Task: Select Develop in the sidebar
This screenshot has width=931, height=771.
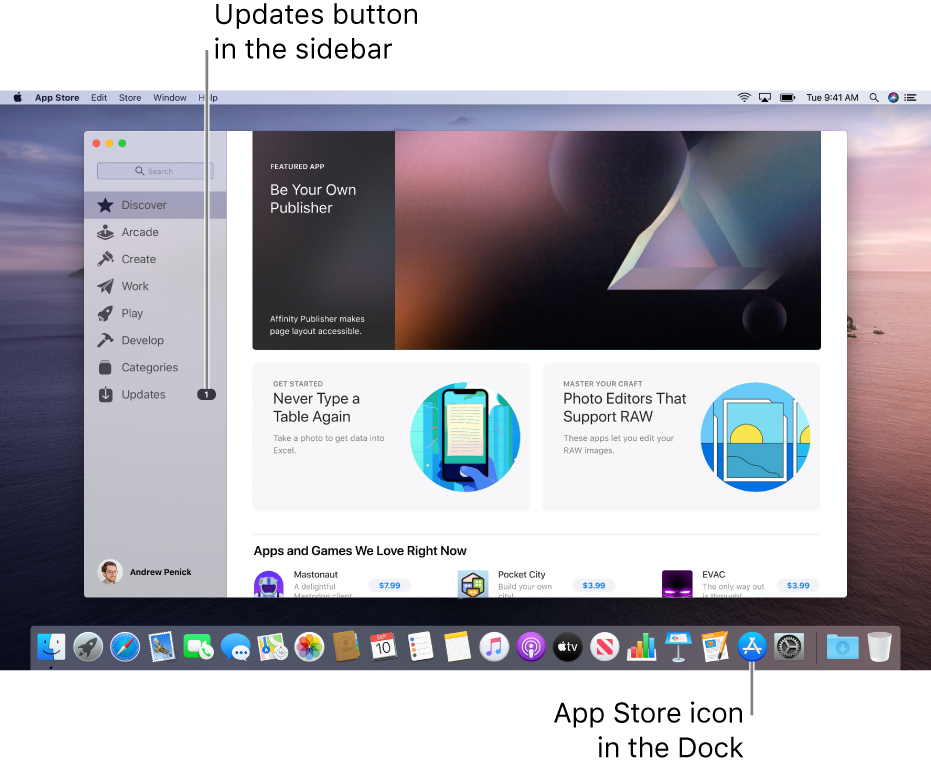Action: tap(155, 341)
